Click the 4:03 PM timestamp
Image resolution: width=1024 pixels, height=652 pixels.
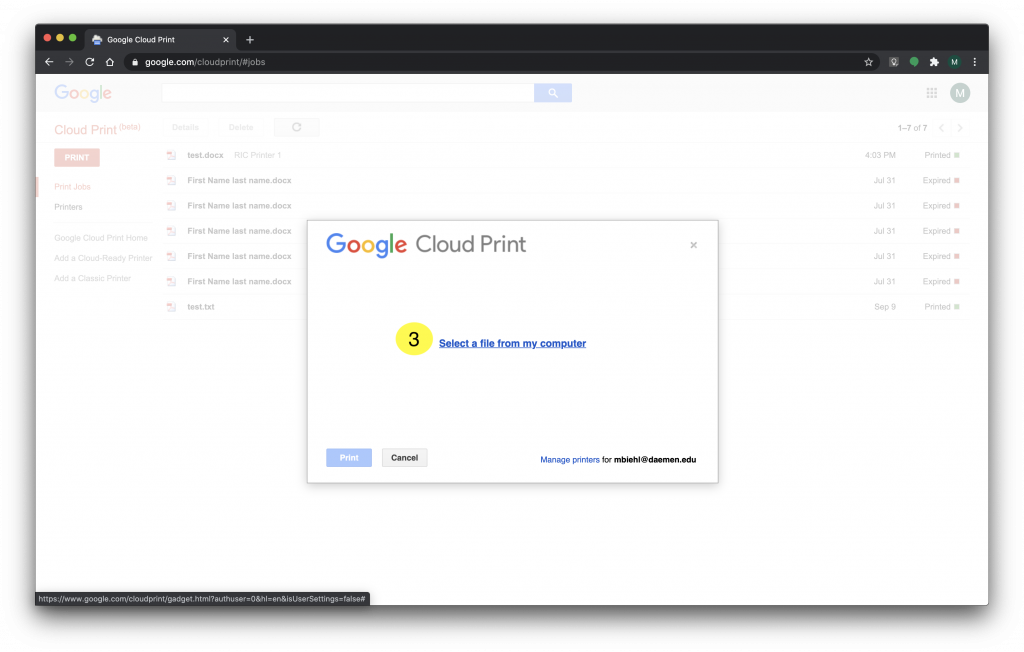click(880, 155)
